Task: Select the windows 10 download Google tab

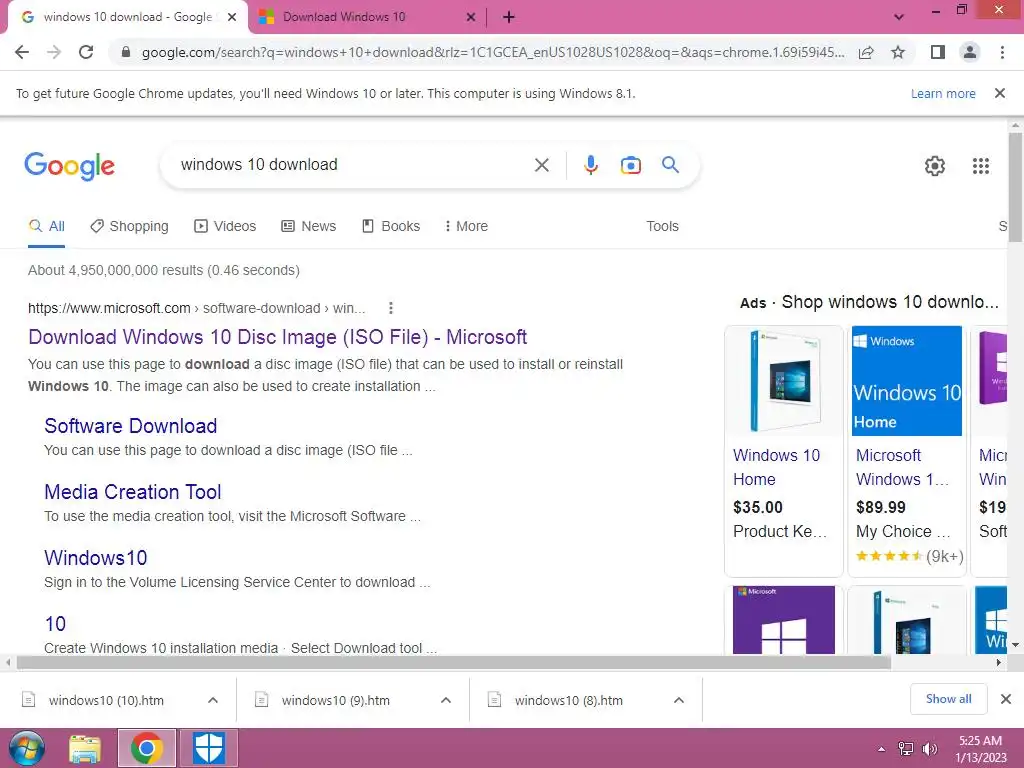Action: pyautogui.click(x=127, y=17)
